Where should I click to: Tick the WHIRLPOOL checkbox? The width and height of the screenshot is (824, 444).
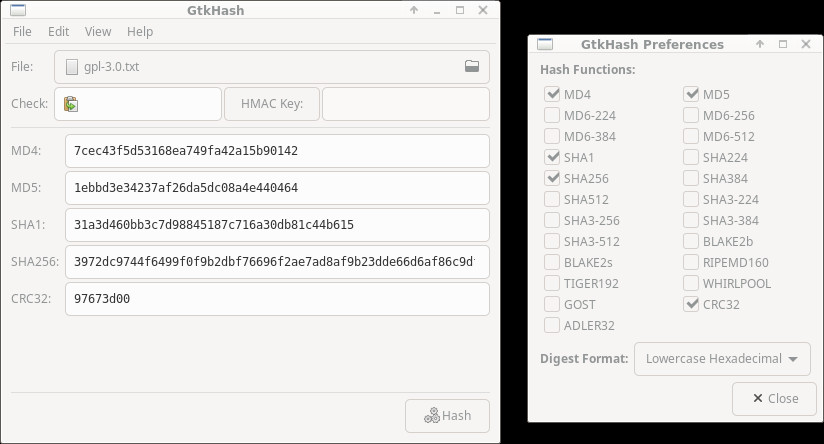click(691, 283)
